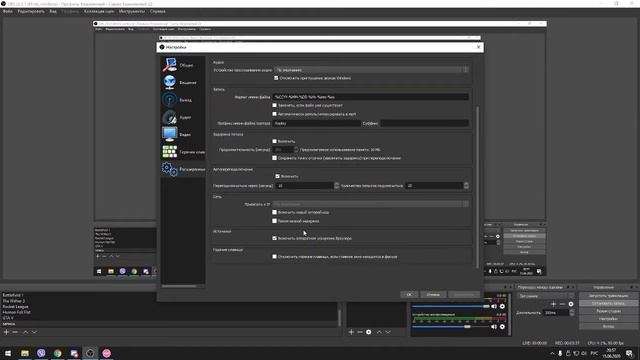Viewport: 640px width, 360px height.
Task: Enable low latency mode checkbox
Action: pos(274,221)
